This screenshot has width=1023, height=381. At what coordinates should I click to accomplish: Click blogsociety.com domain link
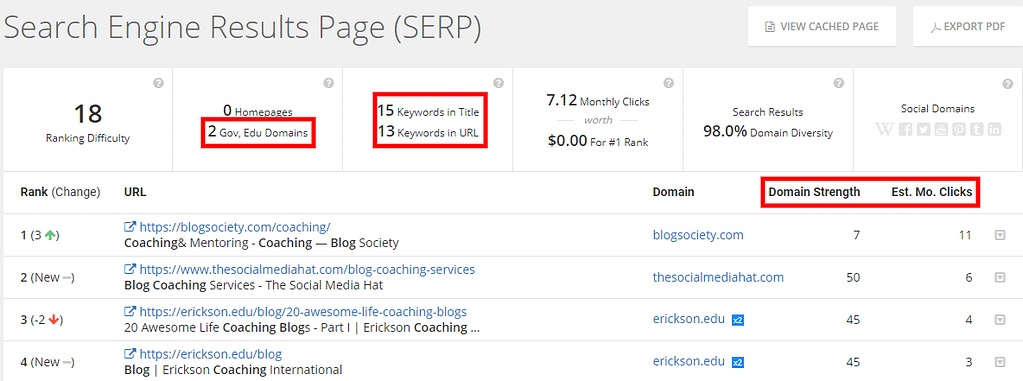pyautogui.click(x=698, y=235)
